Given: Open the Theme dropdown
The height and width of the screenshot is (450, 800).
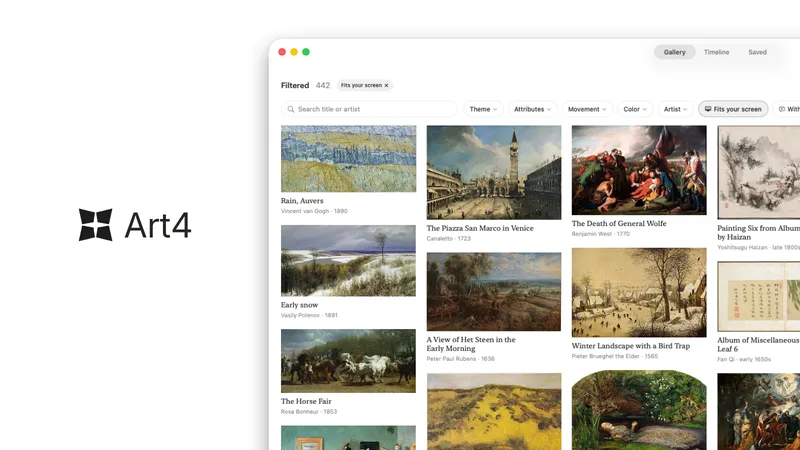Looking at the screenshot, I should point(483,109).
